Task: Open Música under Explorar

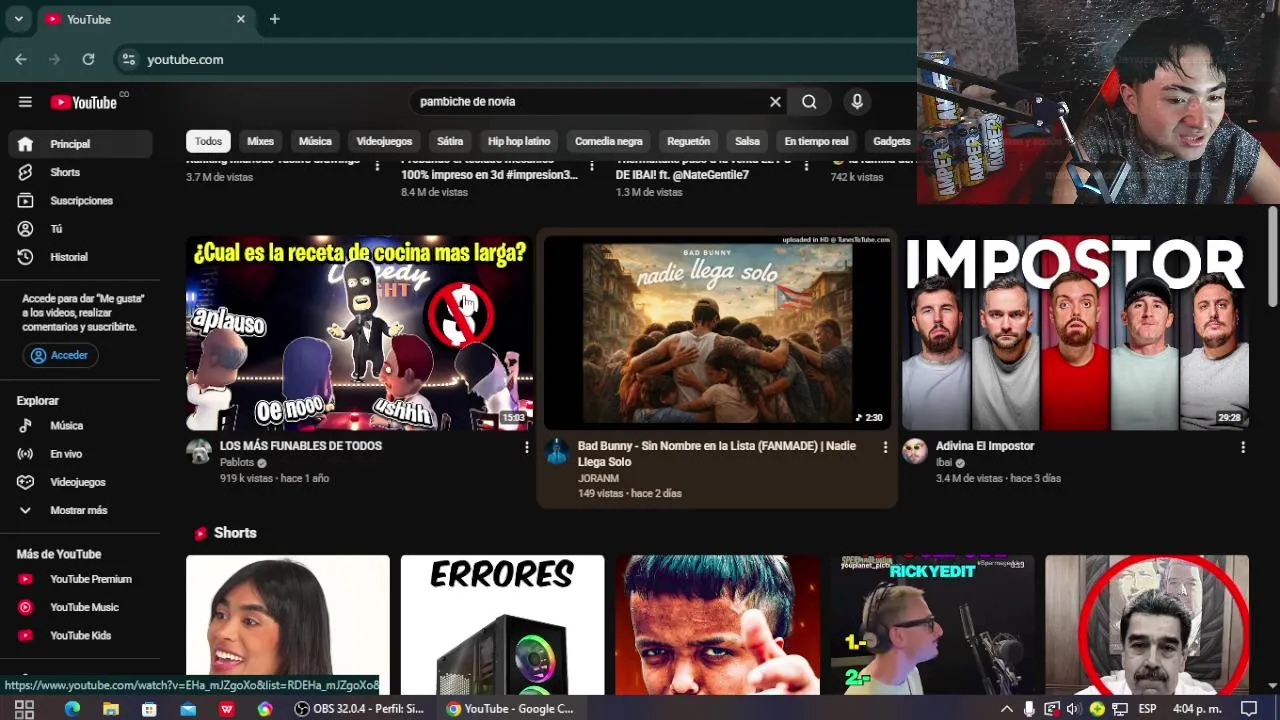Action: (80, 426)
